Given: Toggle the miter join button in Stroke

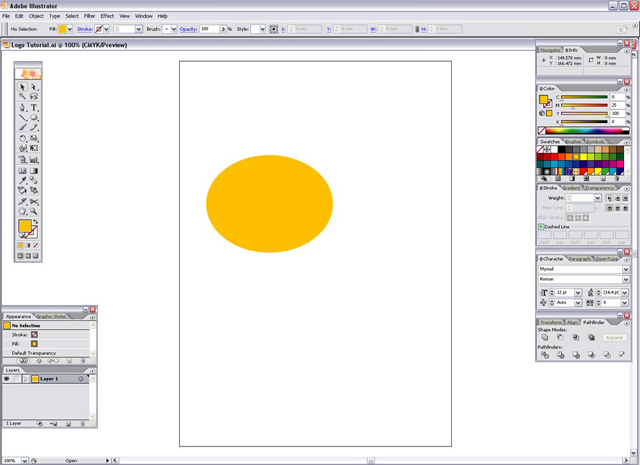Looking at the screenshot, I should tap(609, 208).
